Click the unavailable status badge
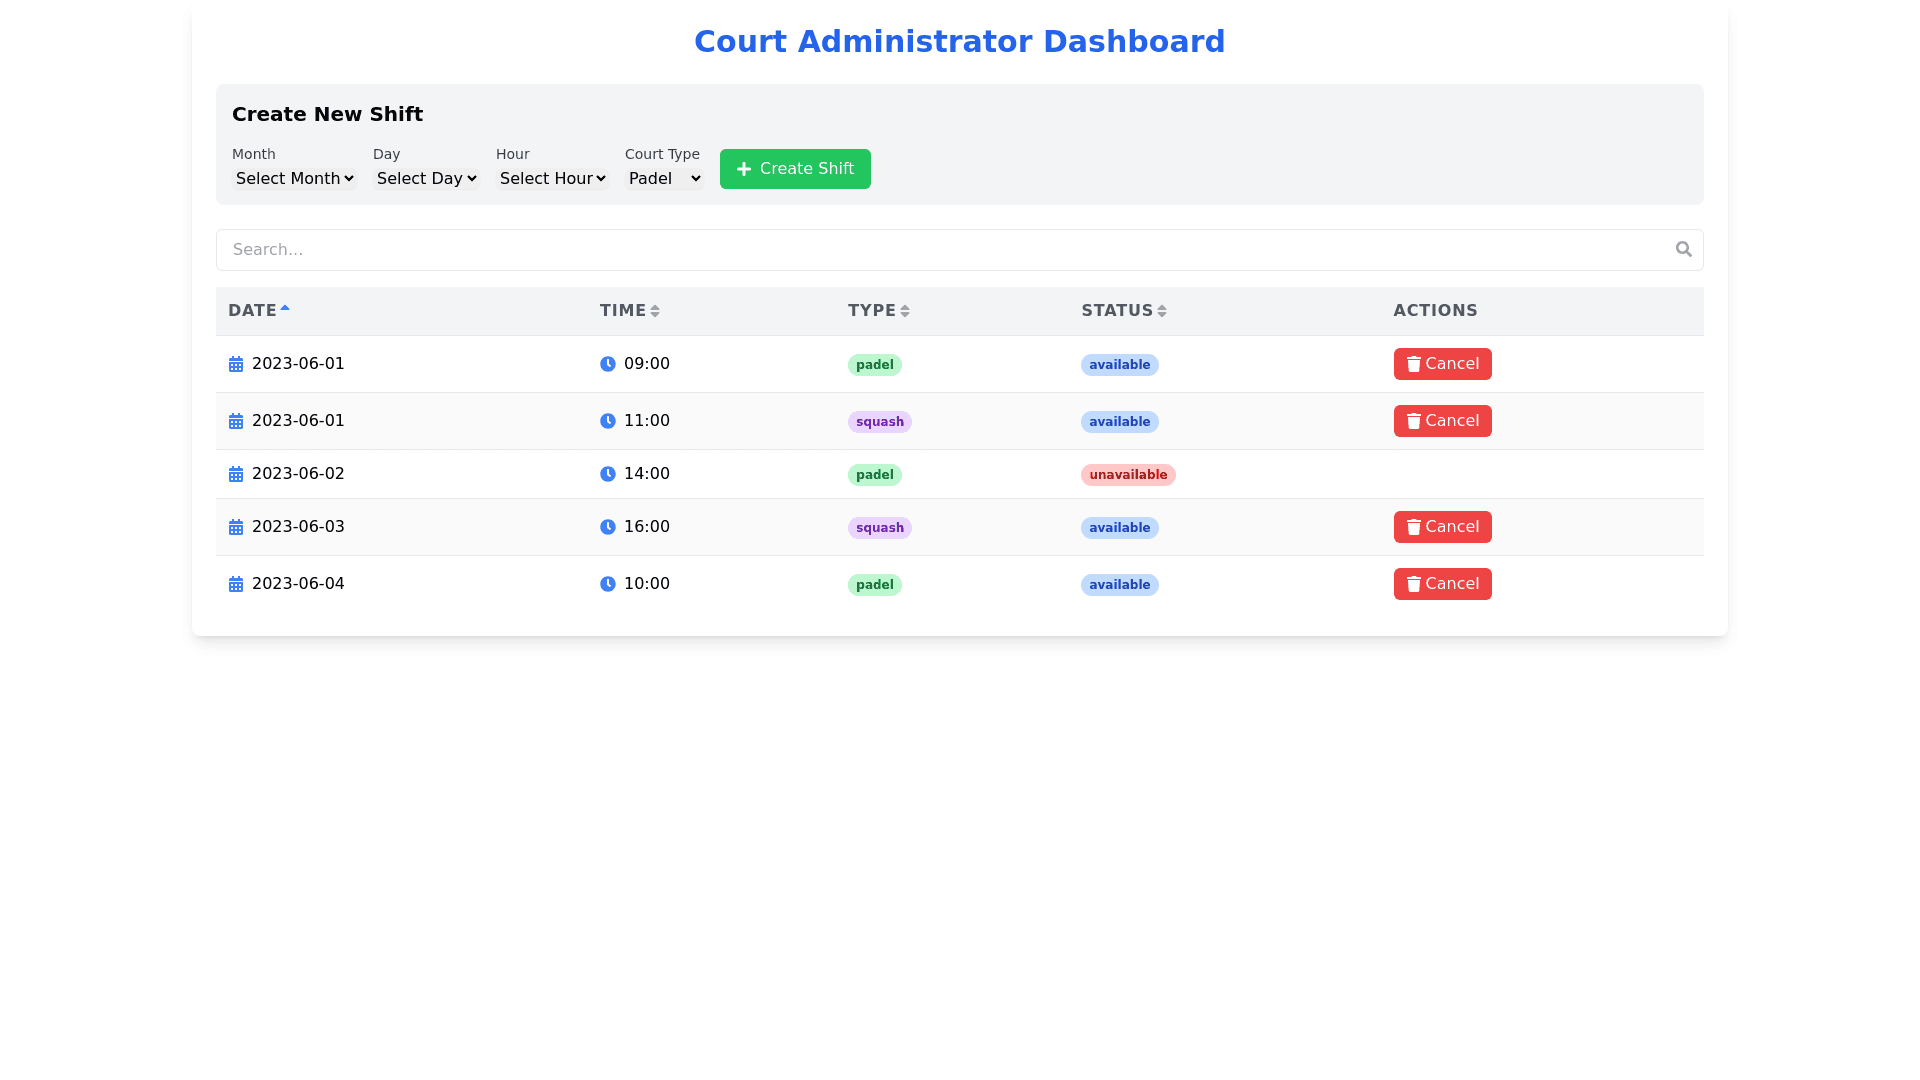 click(1127, 475)
